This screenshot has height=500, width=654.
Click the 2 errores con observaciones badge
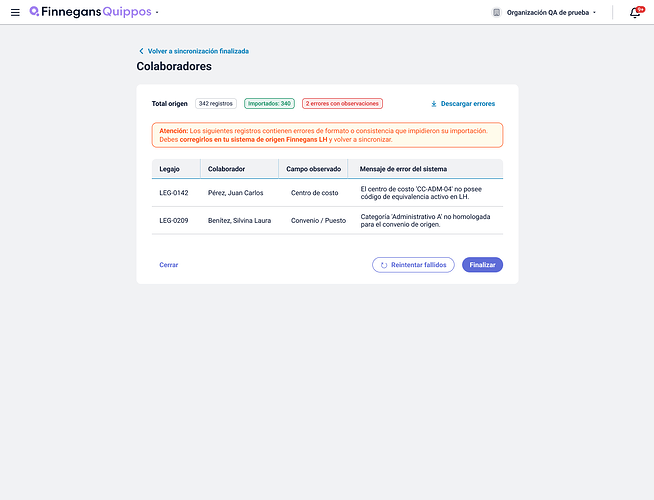(342, 103)
